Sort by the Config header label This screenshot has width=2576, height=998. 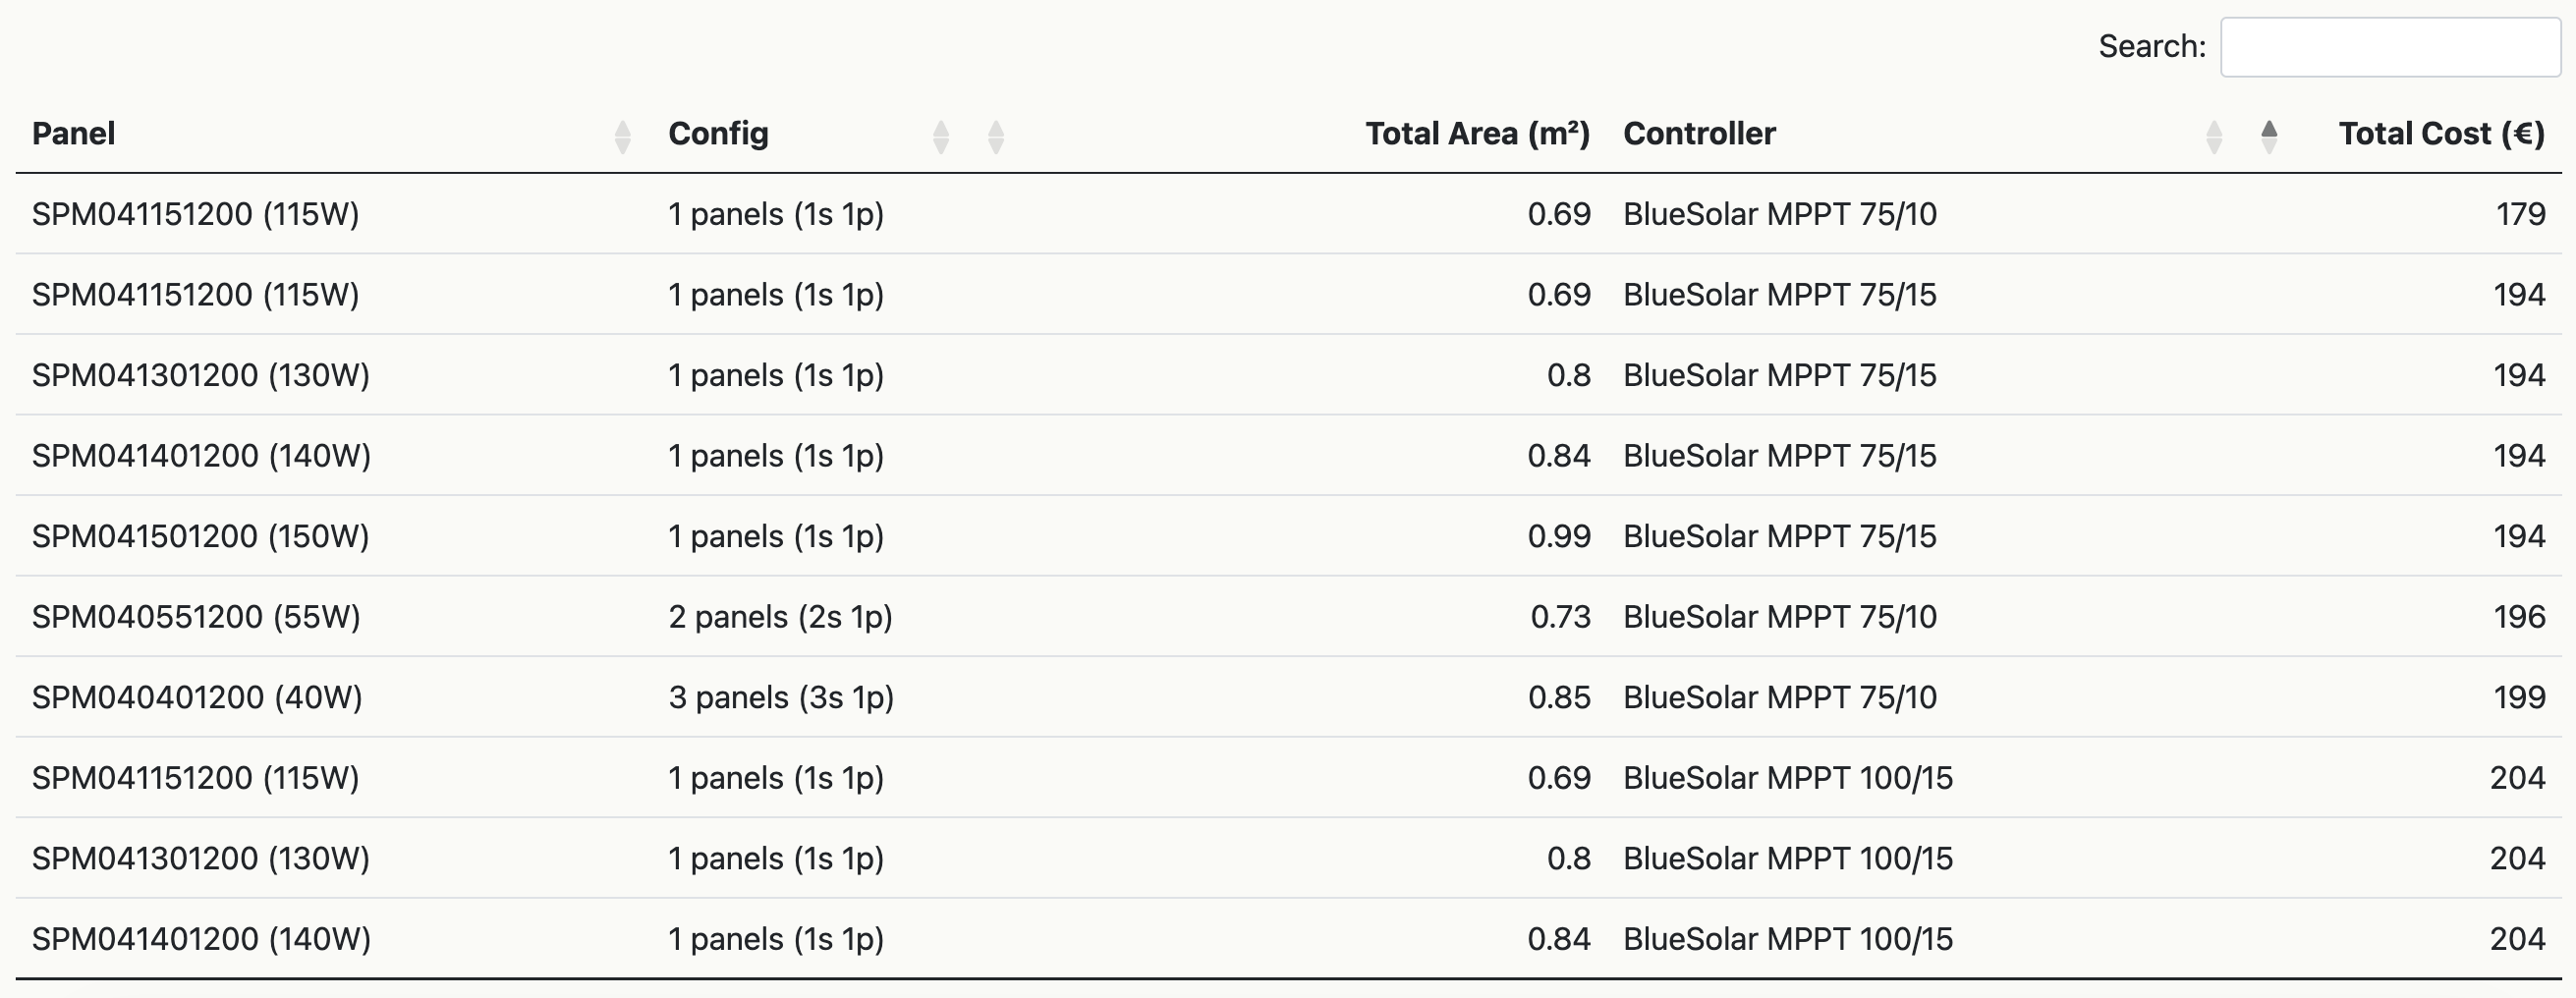(x=718, y=134)
